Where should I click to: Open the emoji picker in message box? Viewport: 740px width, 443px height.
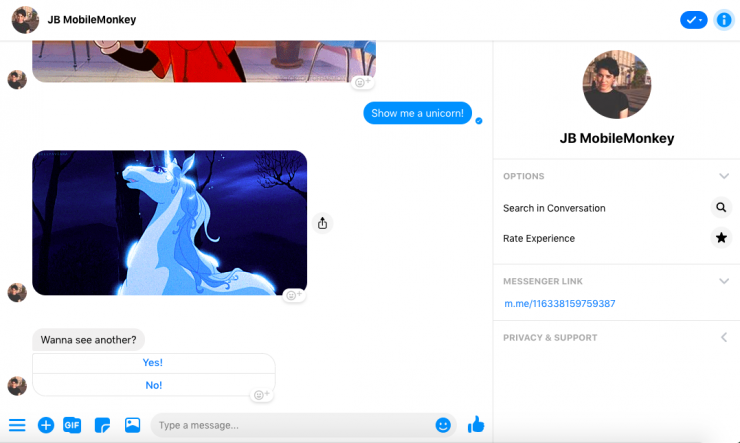(x=443, y=425)
